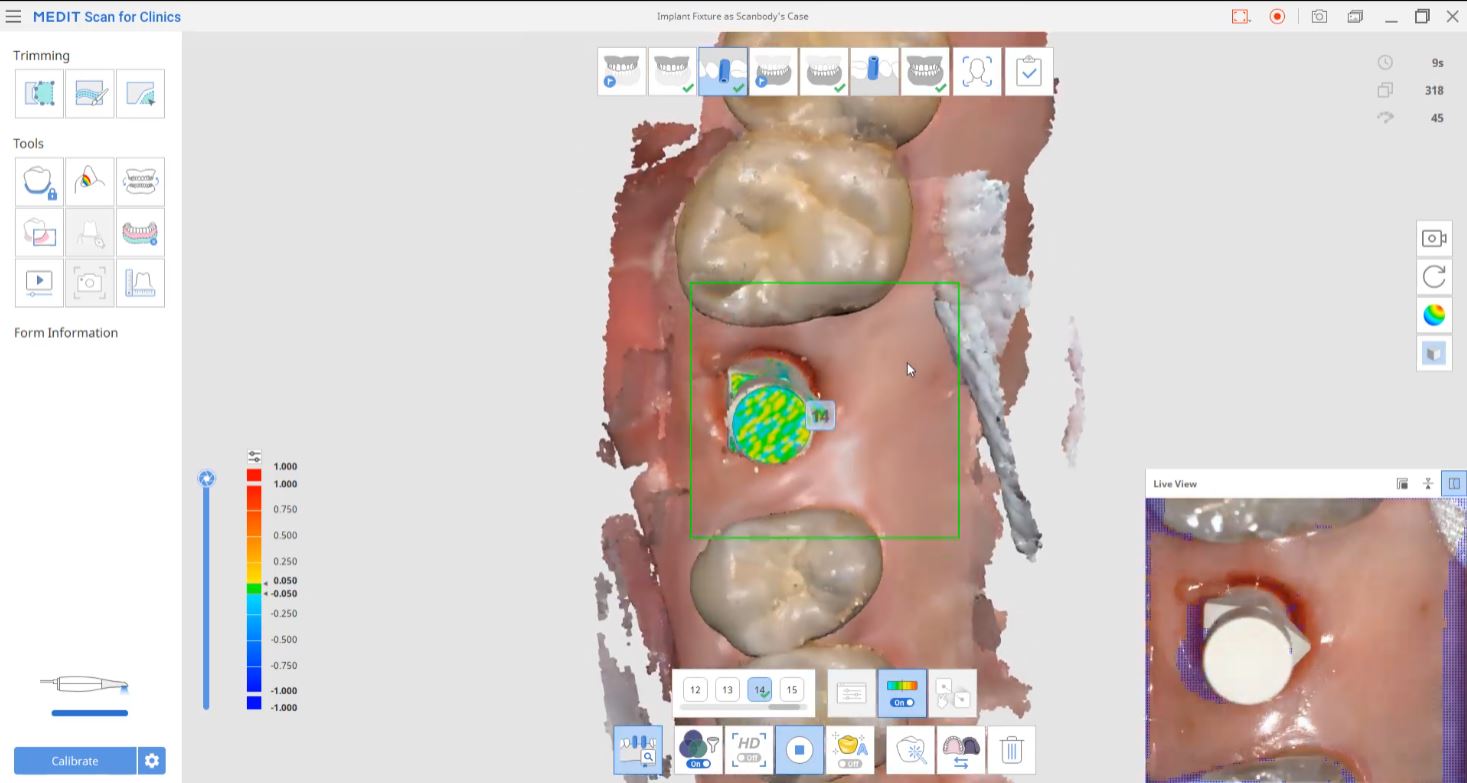The height and width of the screenshot is (783, 1467).
Task: Click the blue vertical slider handle
Action: (207, 479)
